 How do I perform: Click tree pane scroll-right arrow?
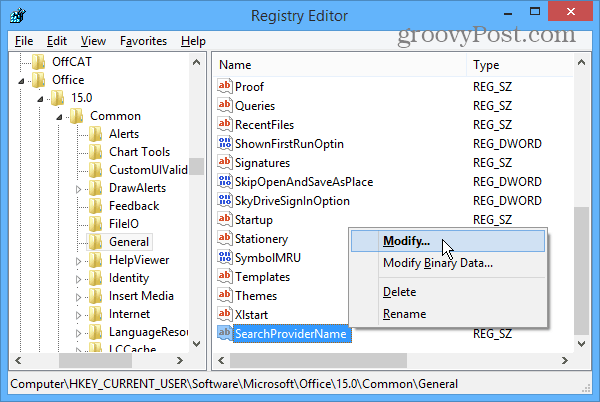tap(180, 360)
